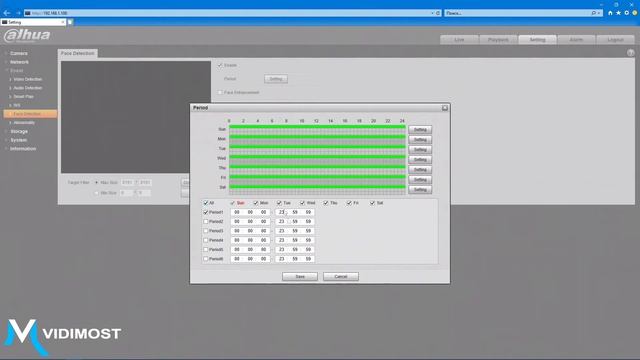Uncheck the Fri day checkbox
Image resolution: width=640 pixels, height=360 pixels.
click(349, 203)
